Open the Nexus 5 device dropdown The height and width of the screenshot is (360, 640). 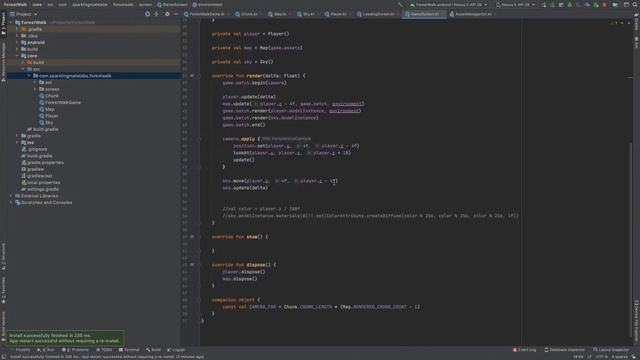(515, 4)
